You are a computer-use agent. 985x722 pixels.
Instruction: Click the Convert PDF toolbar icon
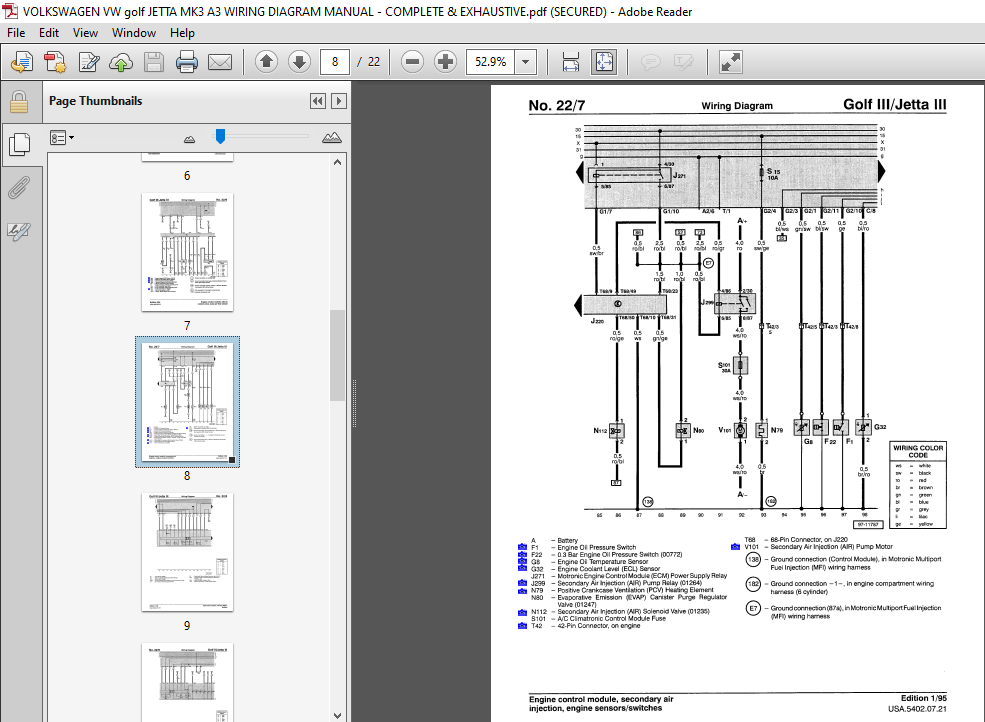click(x=55, y=62)
